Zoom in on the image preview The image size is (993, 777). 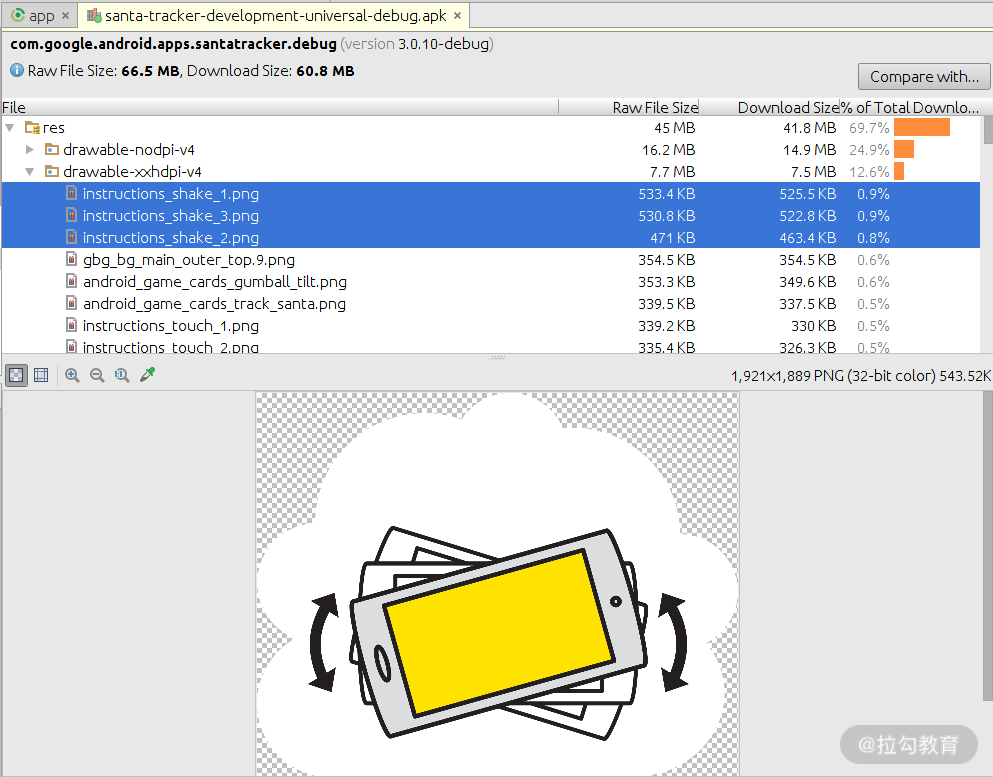[72, 375]
